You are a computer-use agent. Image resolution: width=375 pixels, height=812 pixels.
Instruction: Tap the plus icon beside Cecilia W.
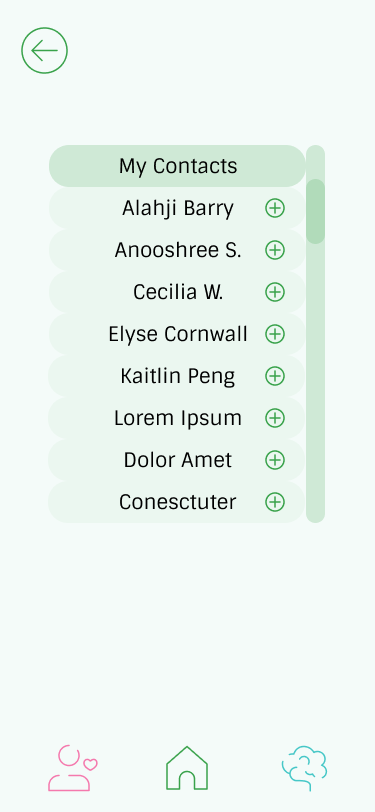point(275,292)
